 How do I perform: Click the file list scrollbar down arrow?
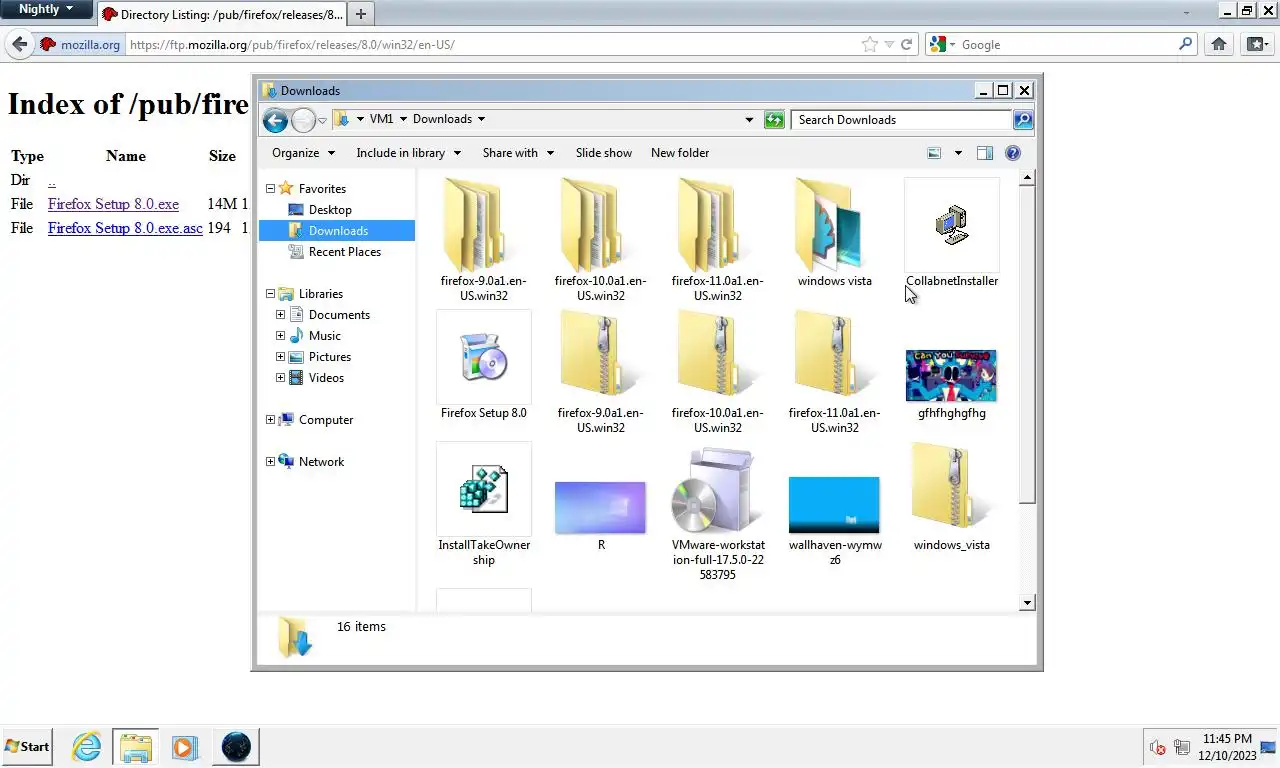[x=1027, y=602]
